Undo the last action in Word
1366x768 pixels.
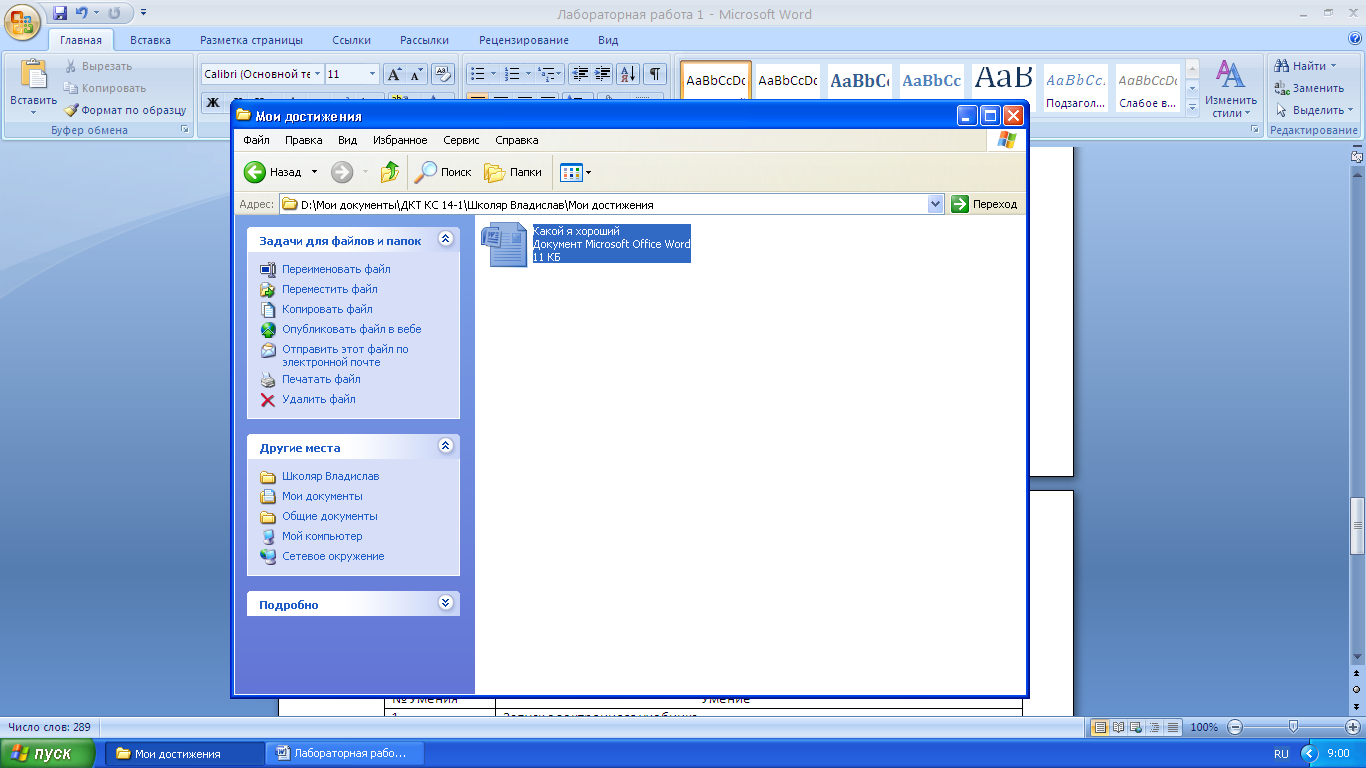click(x=82, y=13)
